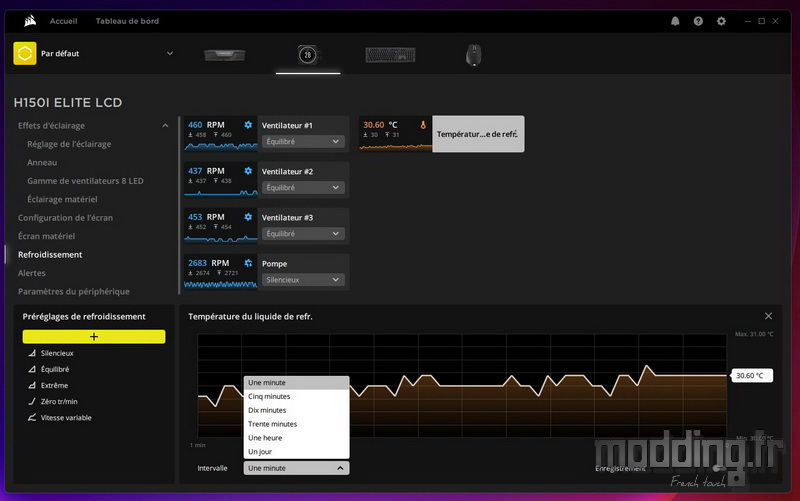Open Ventilateur #3 gear settings
Screen dimensions: 800x501
(248, 216)
